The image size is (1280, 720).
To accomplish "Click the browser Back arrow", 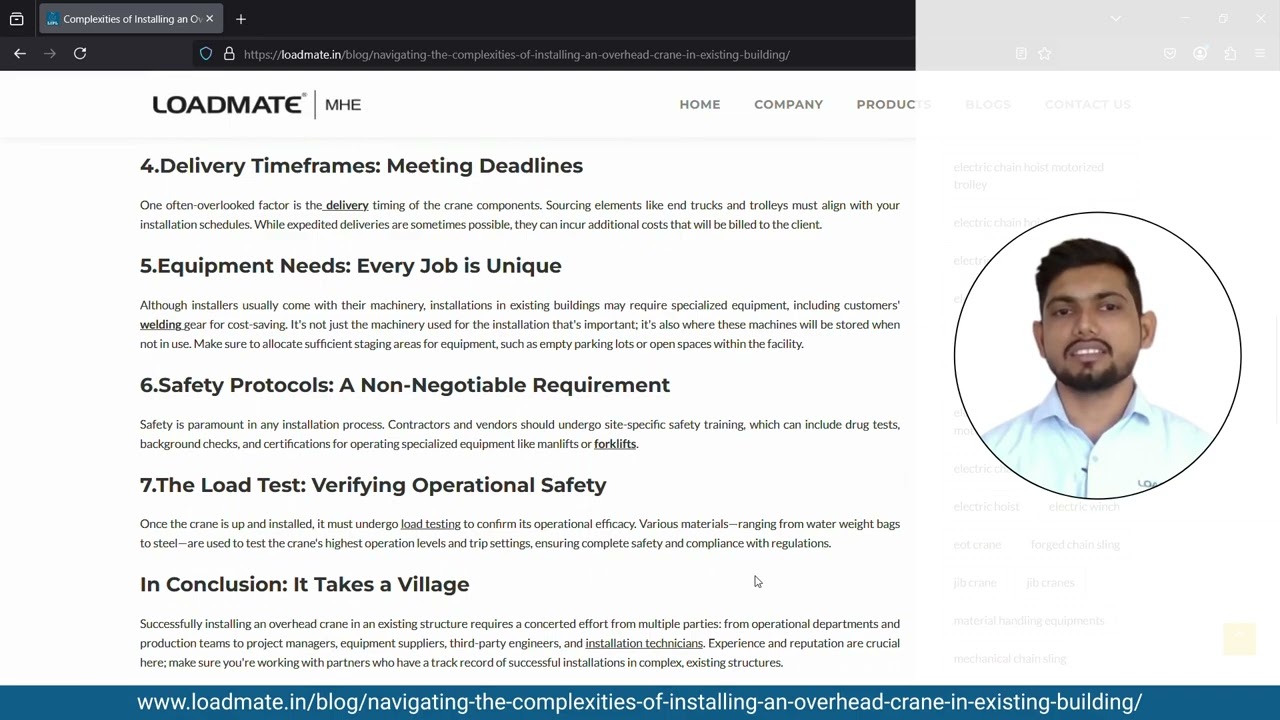I will coord(20,54).
